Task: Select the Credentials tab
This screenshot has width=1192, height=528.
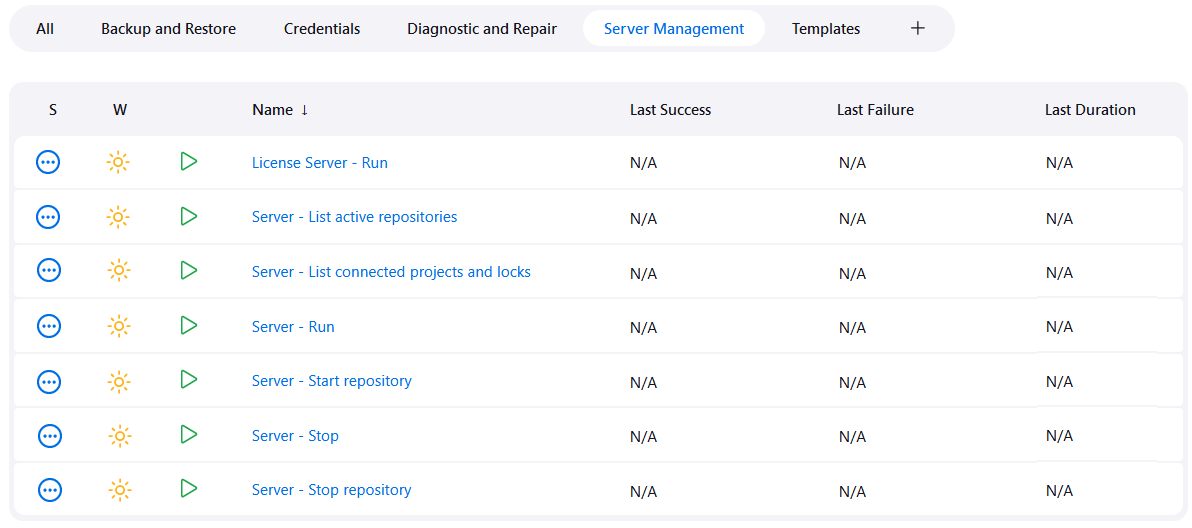Action: click(x=322, y=29)
